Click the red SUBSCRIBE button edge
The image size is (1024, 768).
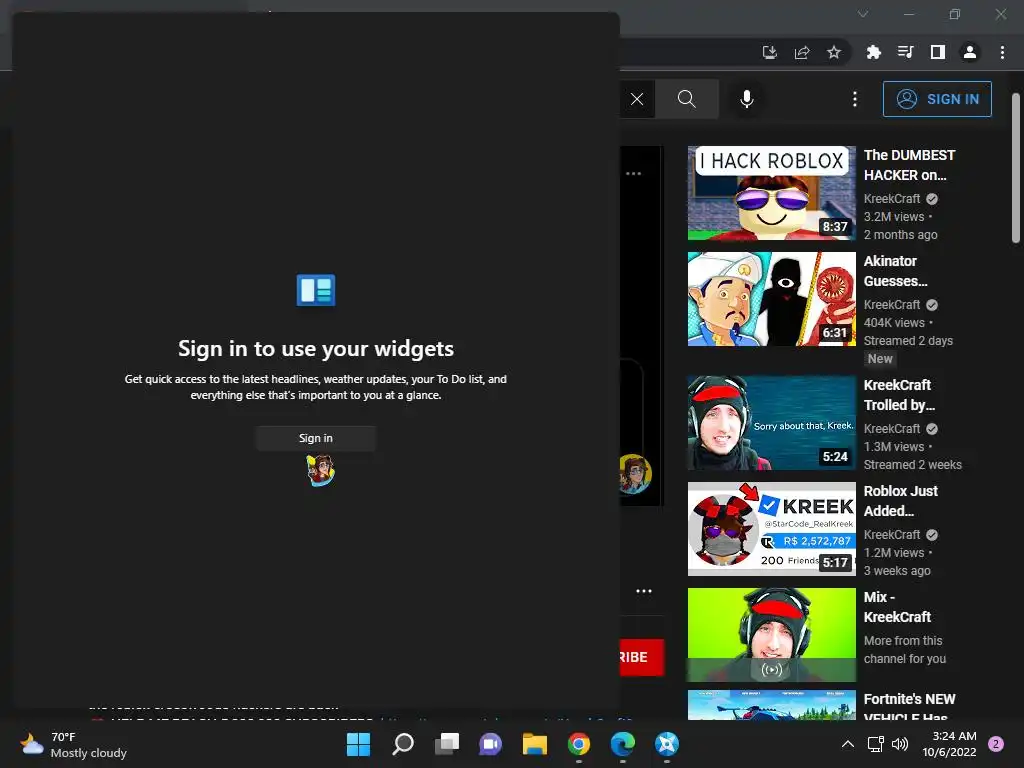click(641, 657)
